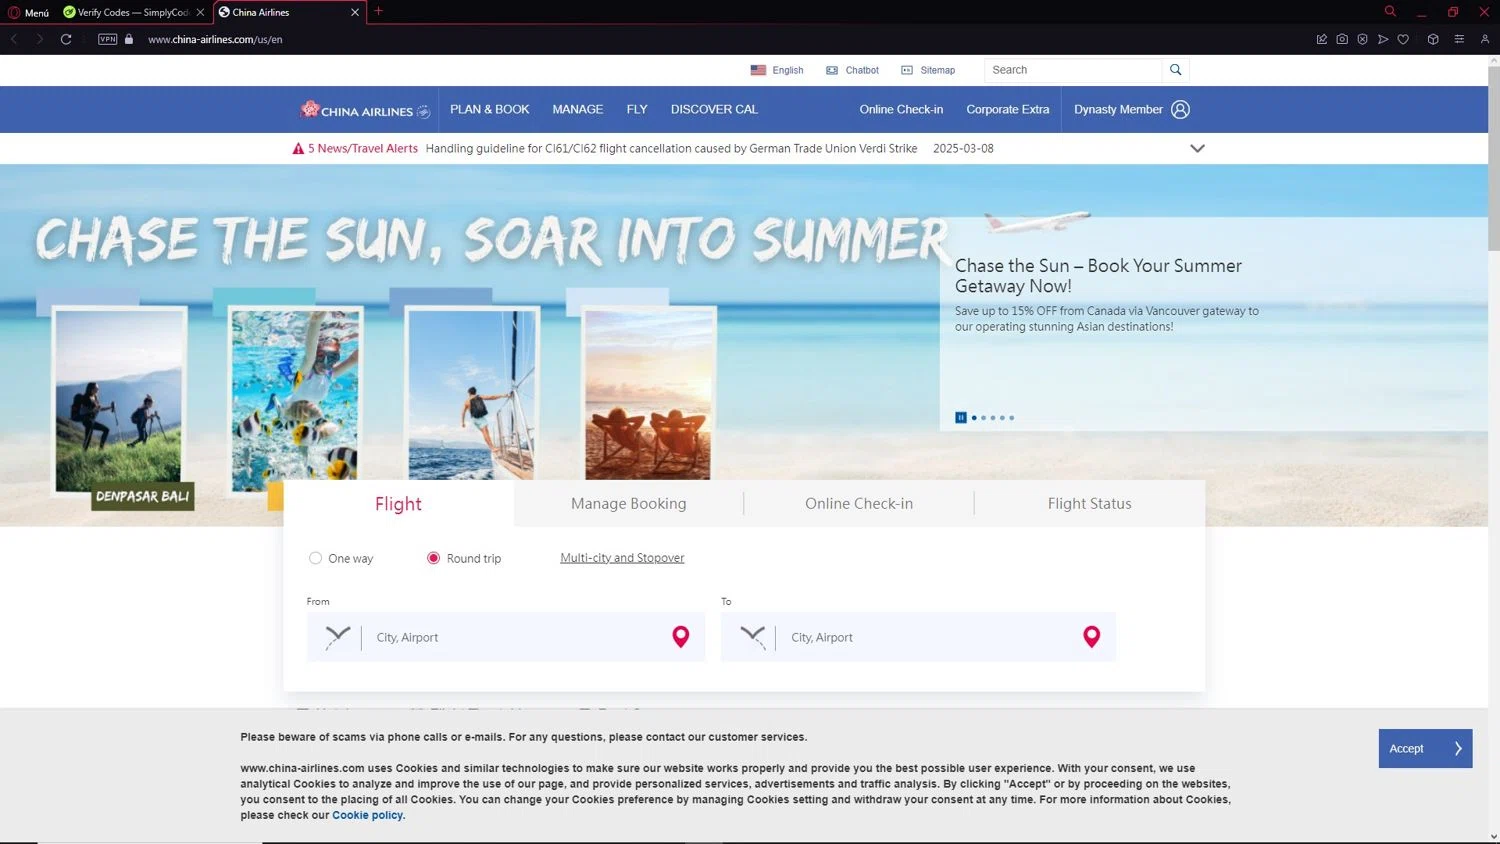Click the arriving plane icon in To field
1500x844 pixels.
(x=753, y=637)
